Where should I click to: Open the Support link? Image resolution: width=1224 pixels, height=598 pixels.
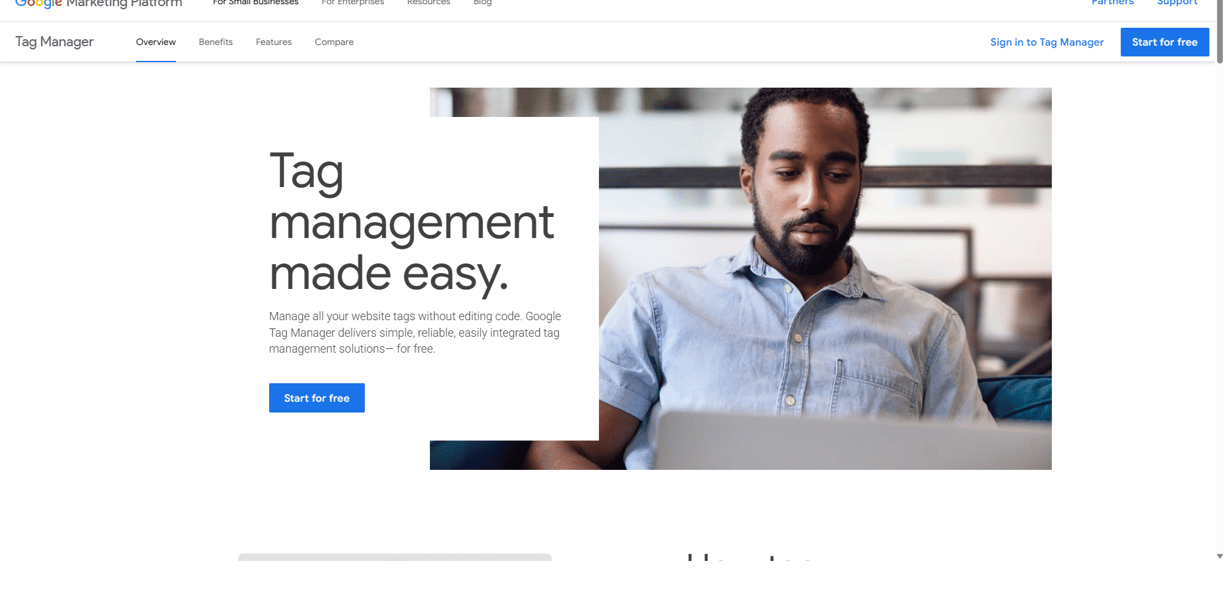point(1177,3)
